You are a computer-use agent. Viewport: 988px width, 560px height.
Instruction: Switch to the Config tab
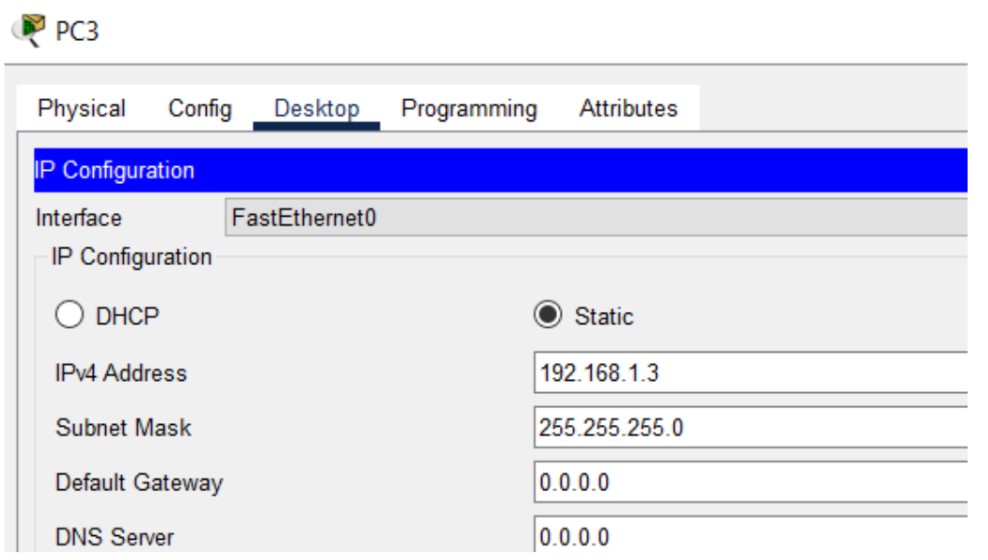pyautogui.click(x=200, y=108)
